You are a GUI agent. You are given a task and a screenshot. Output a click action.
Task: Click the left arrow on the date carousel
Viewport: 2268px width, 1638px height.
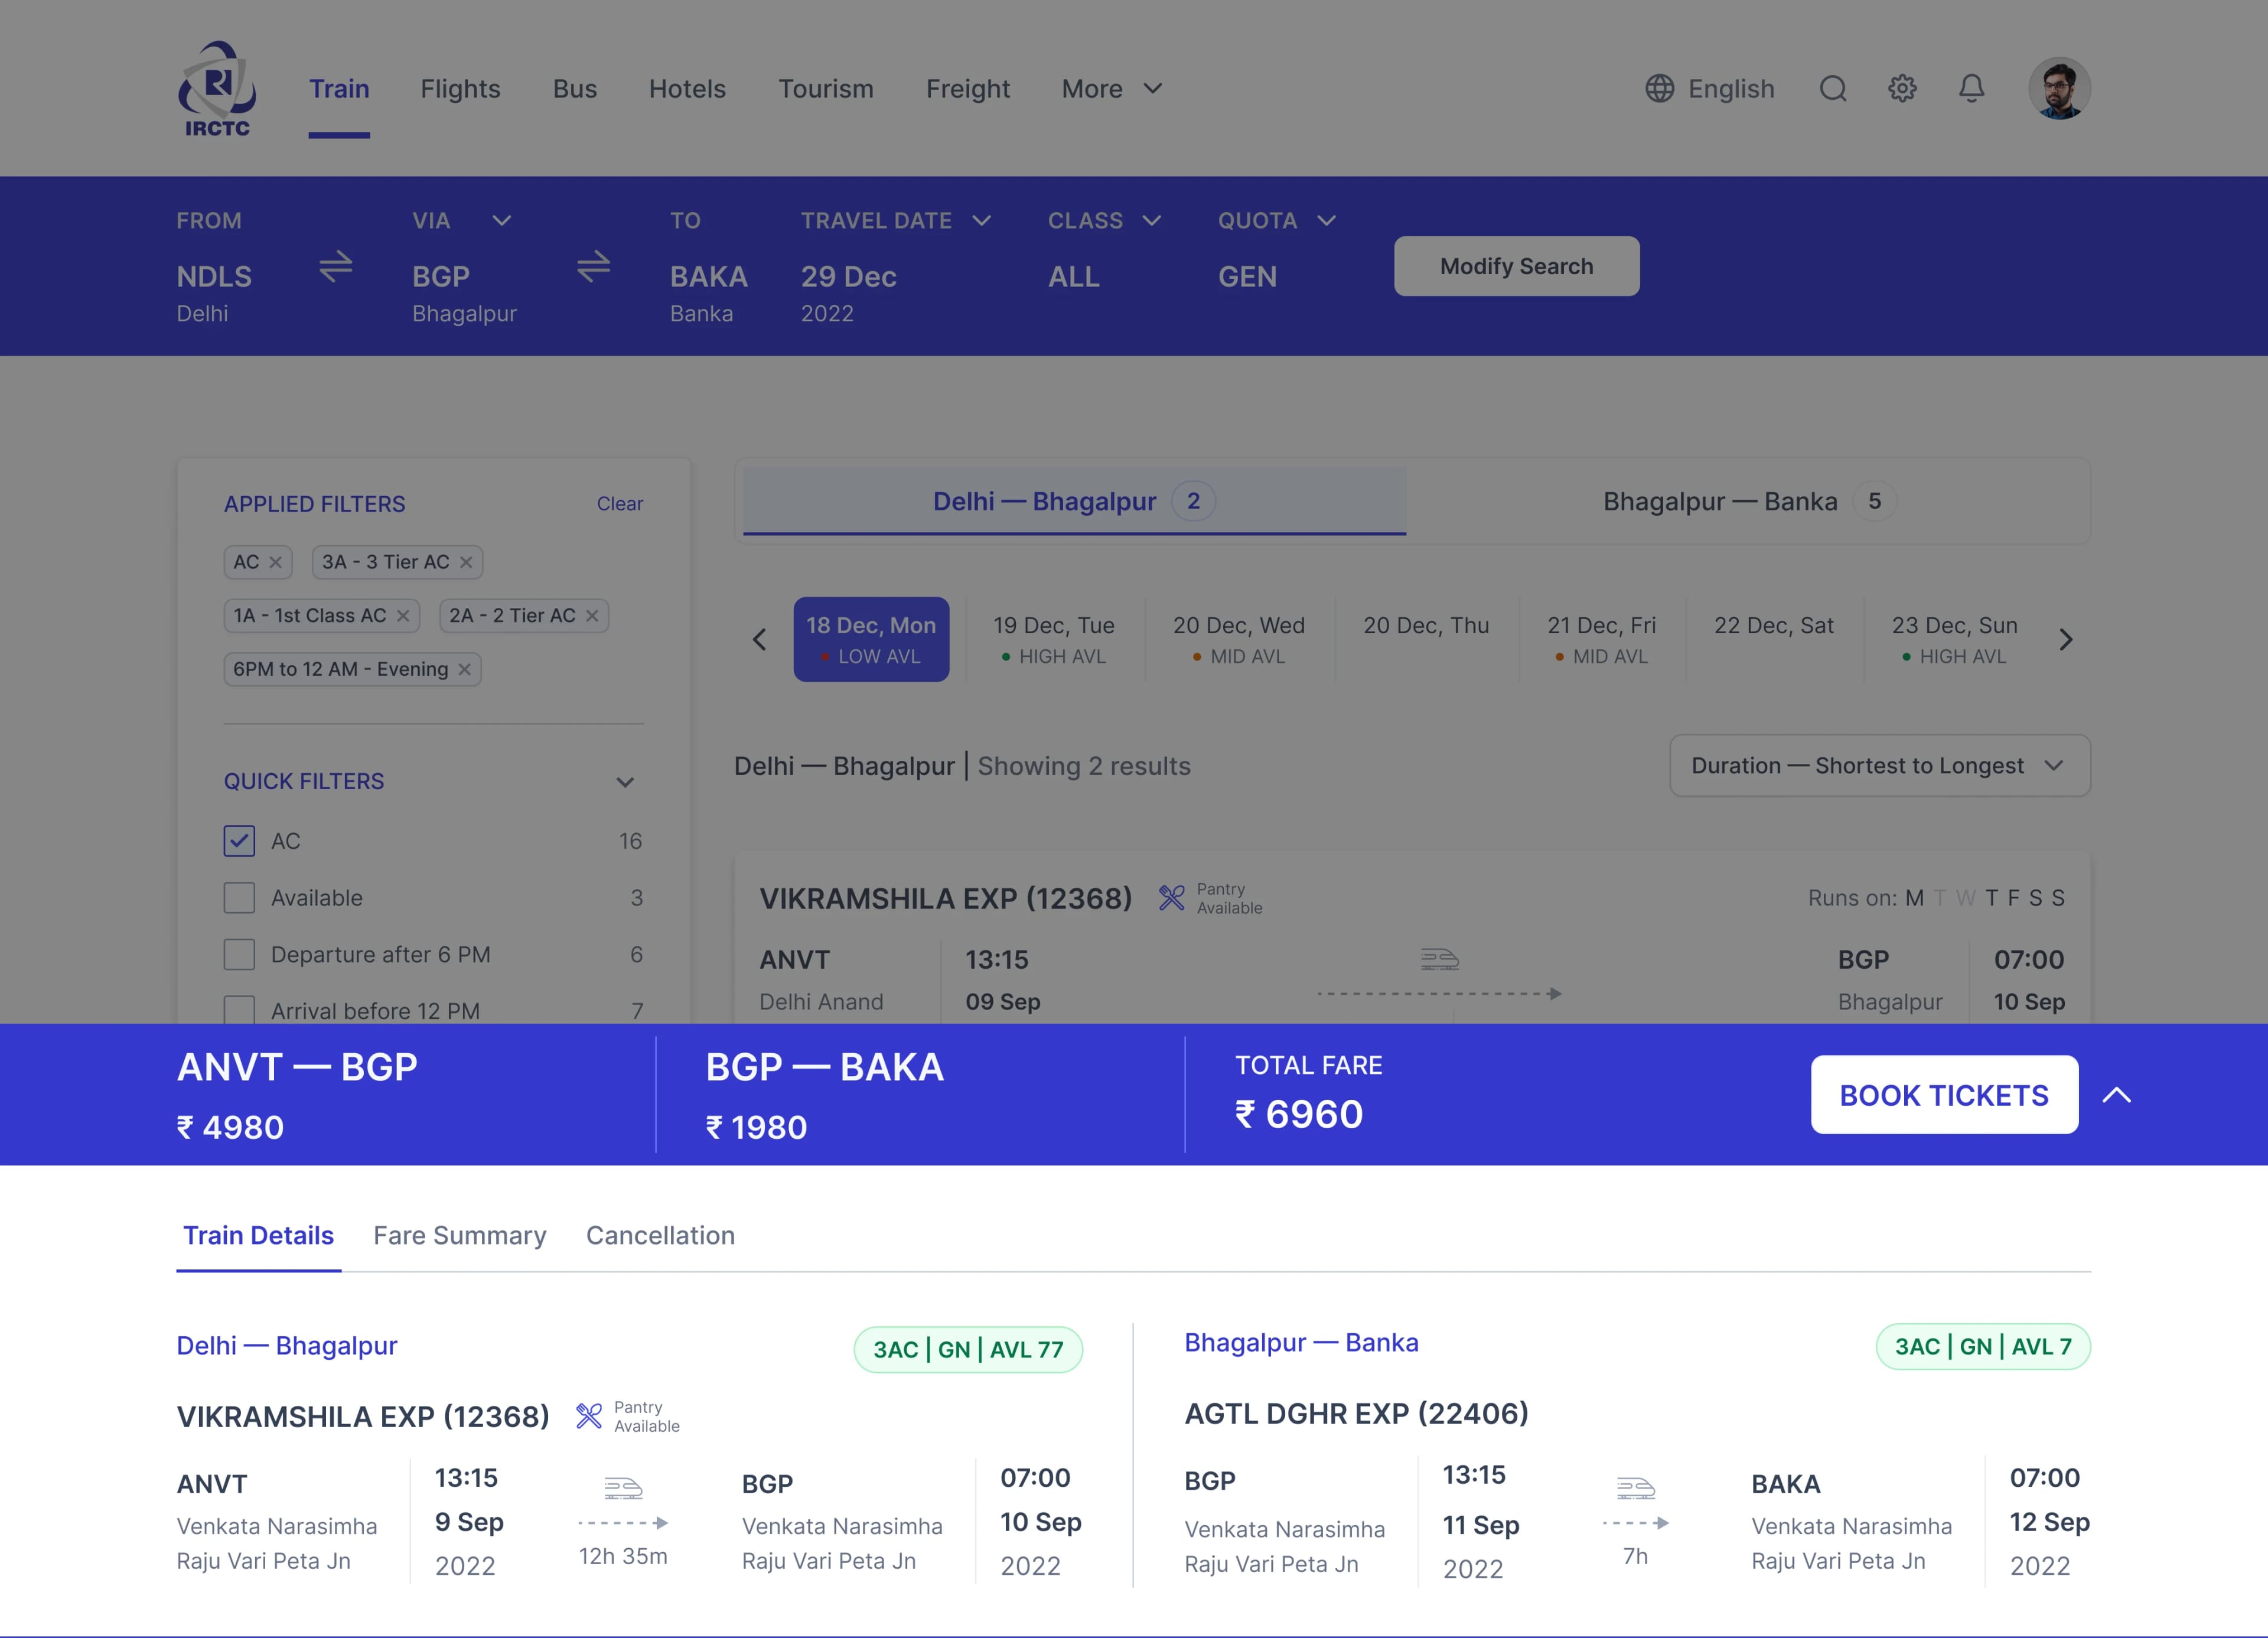click(758, 639)
